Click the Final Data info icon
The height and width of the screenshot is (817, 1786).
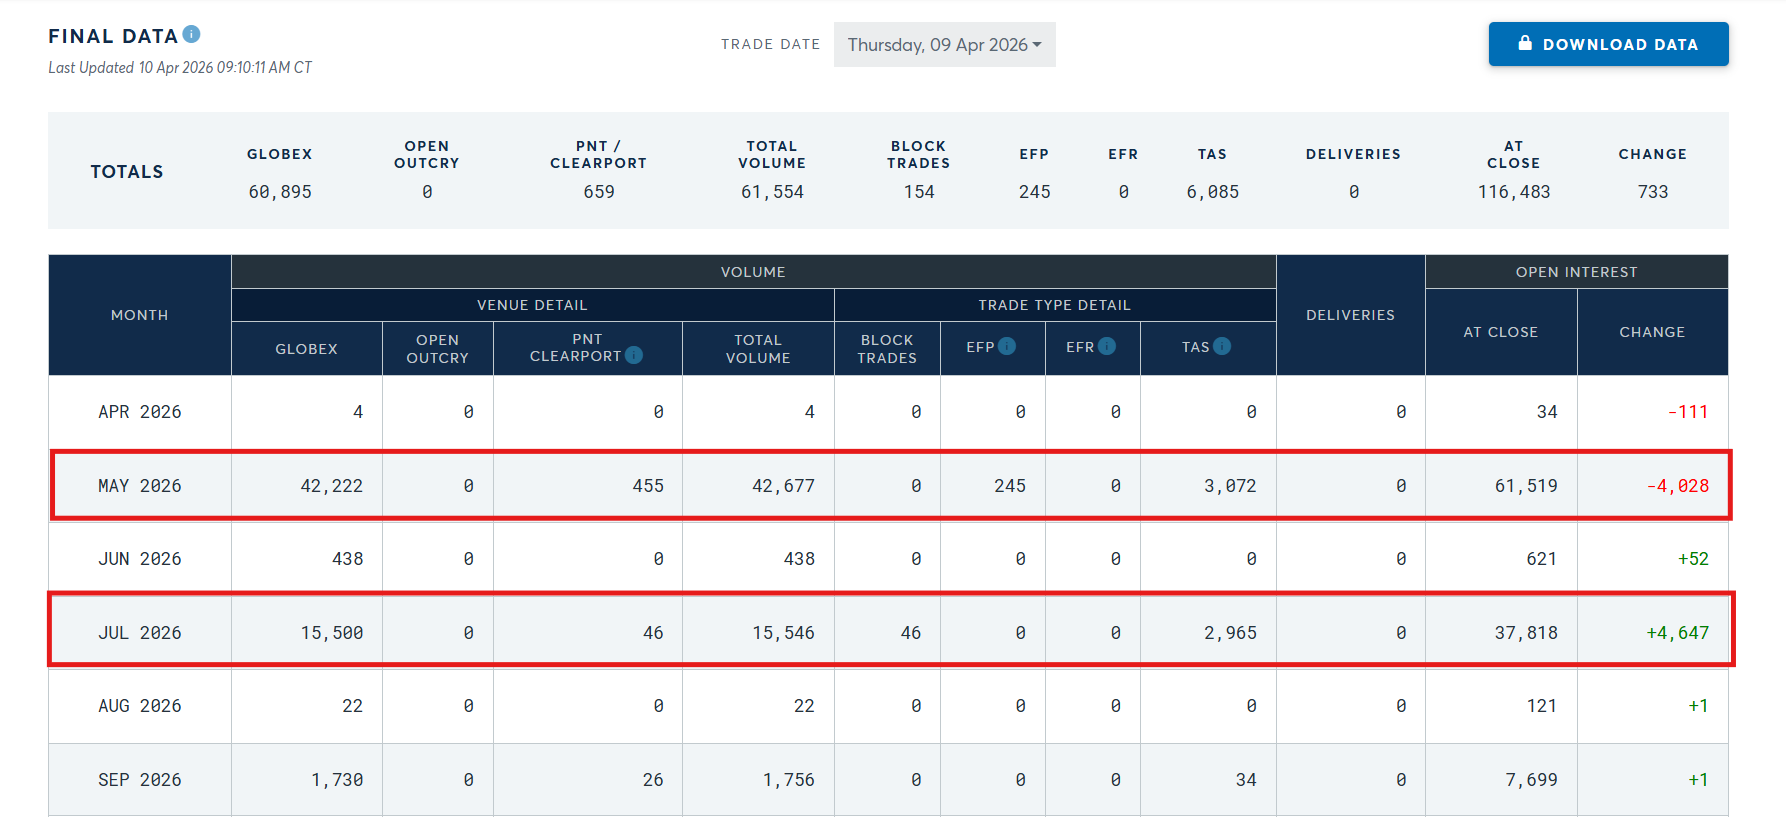(x=192, y=35)
